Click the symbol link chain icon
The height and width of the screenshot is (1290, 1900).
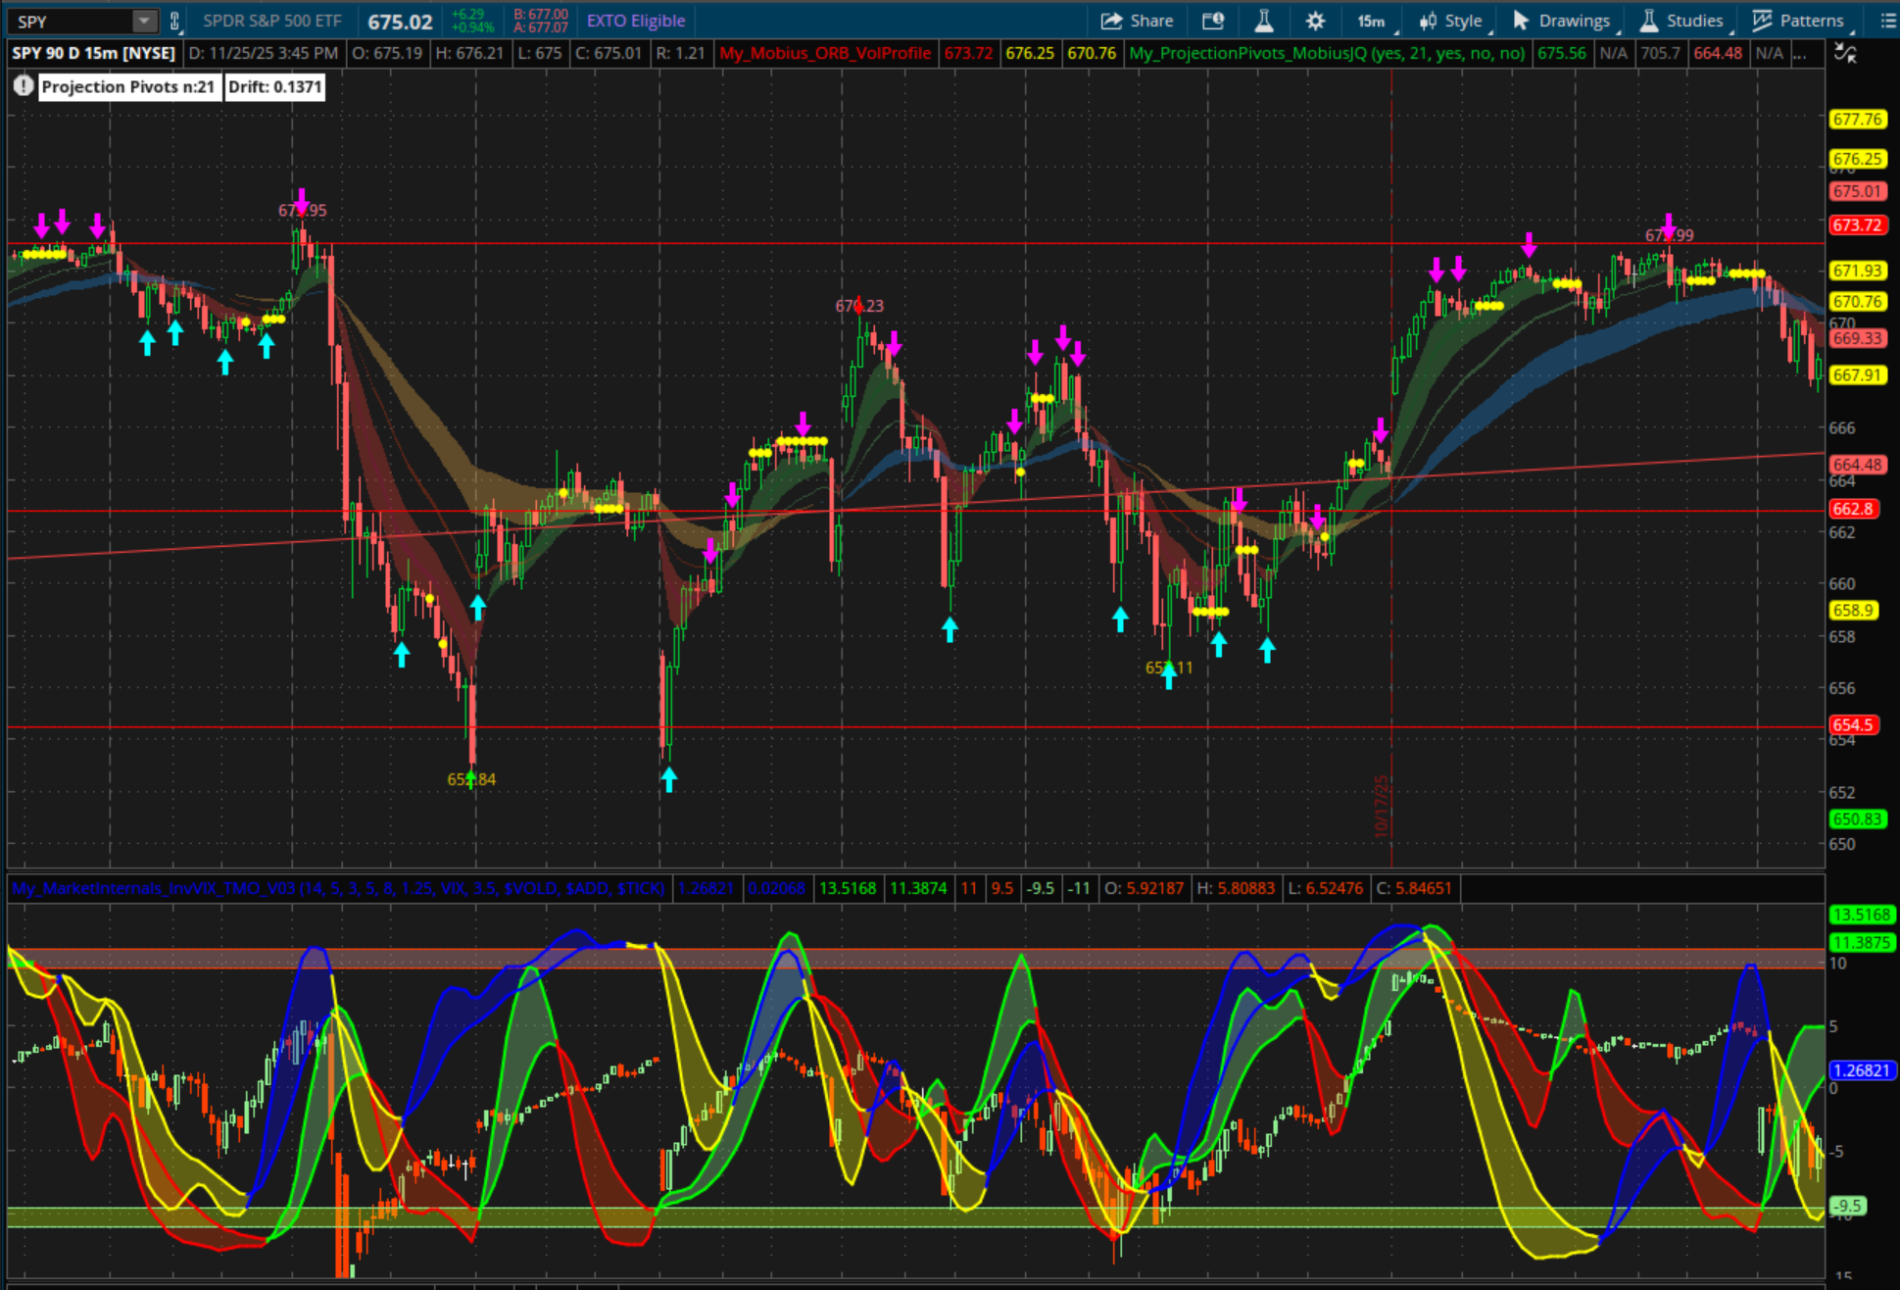tap(175, 21)
